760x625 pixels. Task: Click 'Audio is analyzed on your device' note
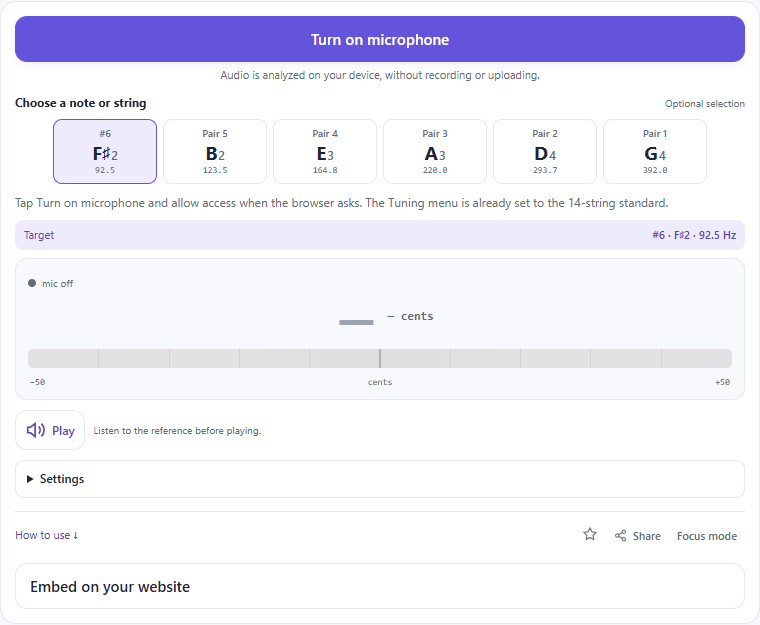[380, 75]
